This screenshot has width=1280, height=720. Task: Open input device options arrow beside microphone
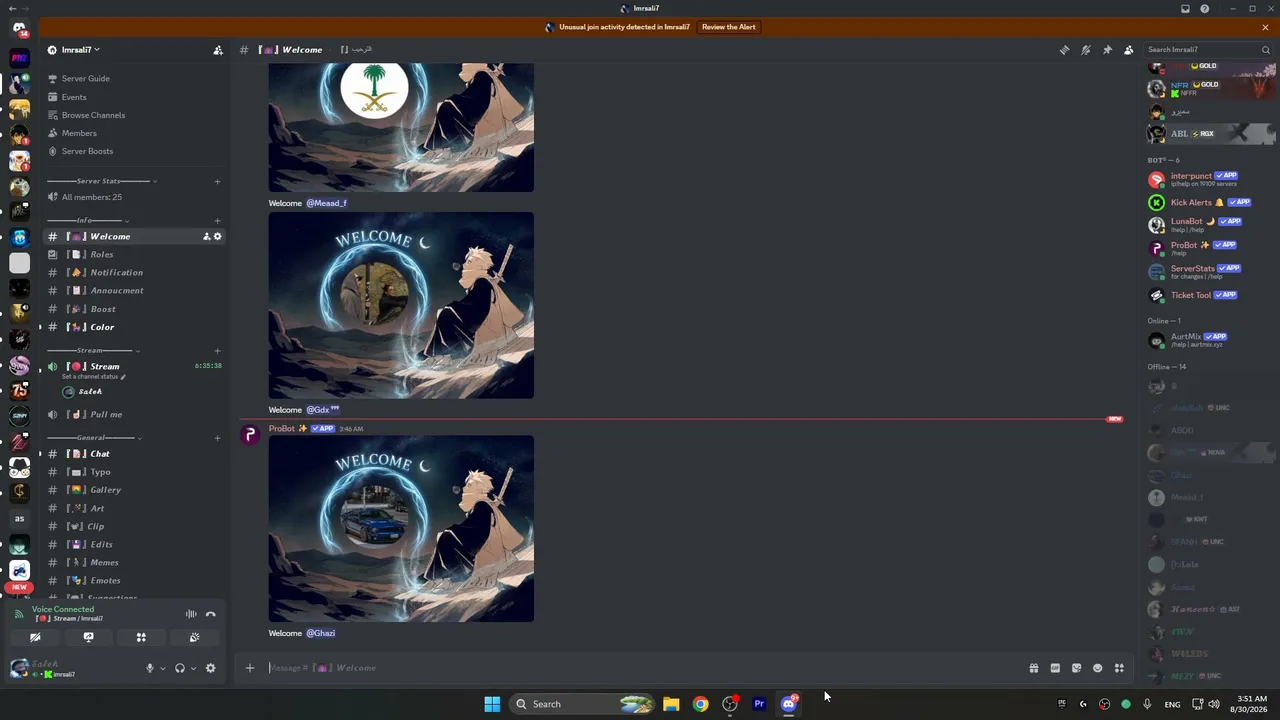[x=162, y=668]
